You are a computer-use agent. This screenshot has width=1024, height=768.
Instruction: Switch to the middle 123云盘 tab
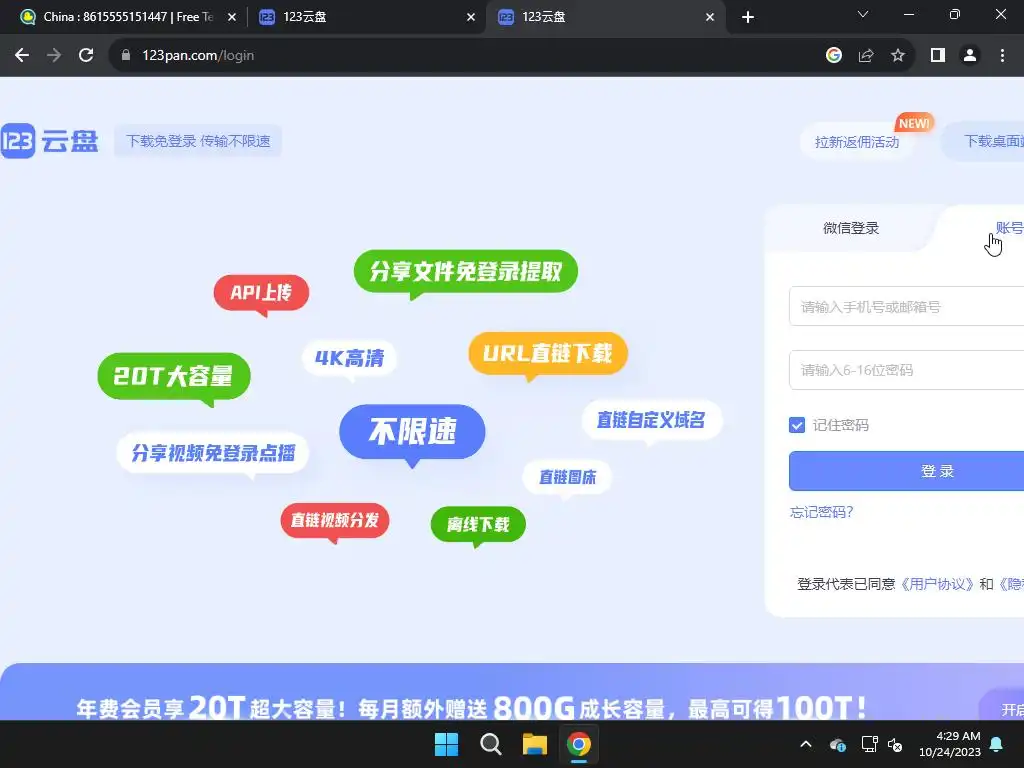(367, 17)
